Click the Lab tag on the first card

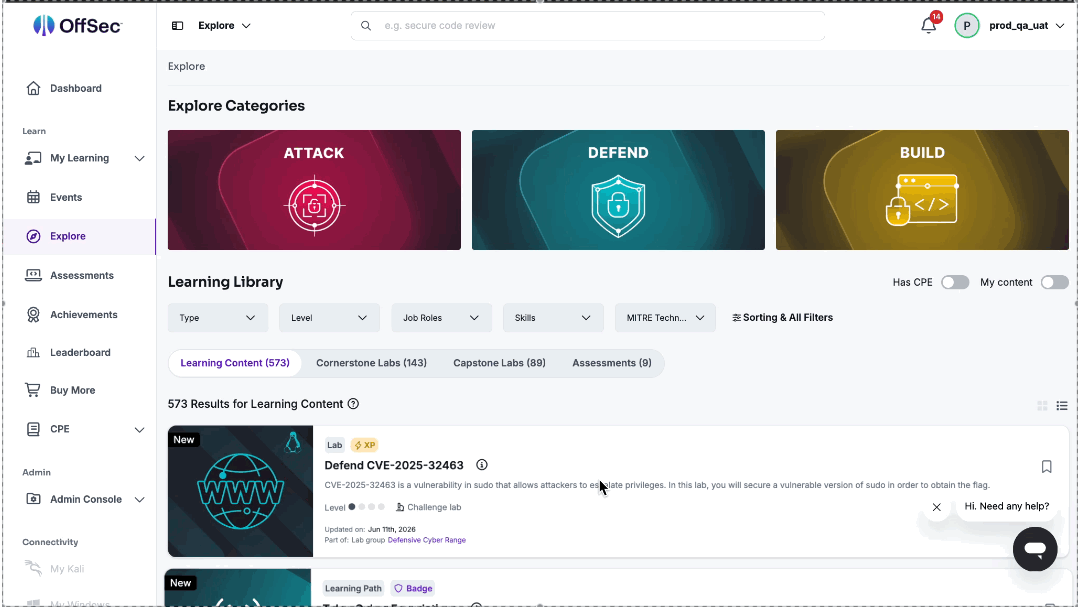(x=335, y=445)
